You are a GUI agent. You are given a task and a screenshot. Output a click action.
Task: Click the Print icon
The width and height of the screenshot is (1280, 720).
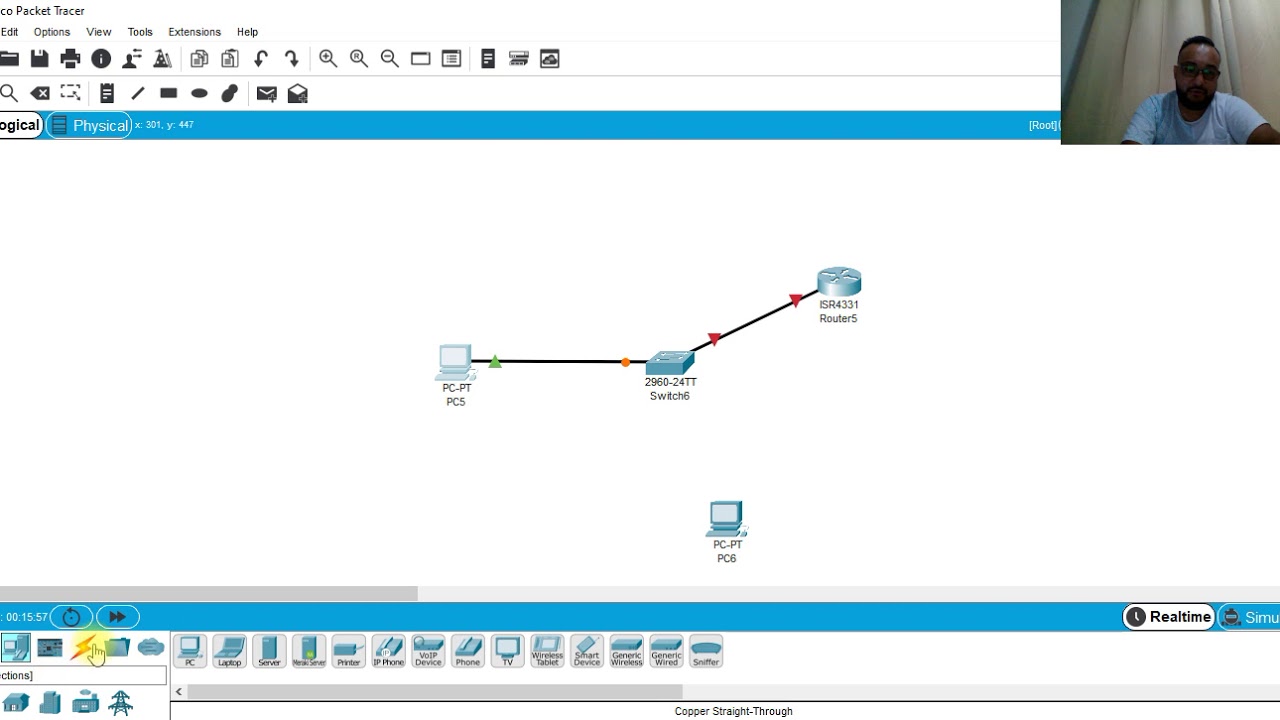[x=70, y=59]
